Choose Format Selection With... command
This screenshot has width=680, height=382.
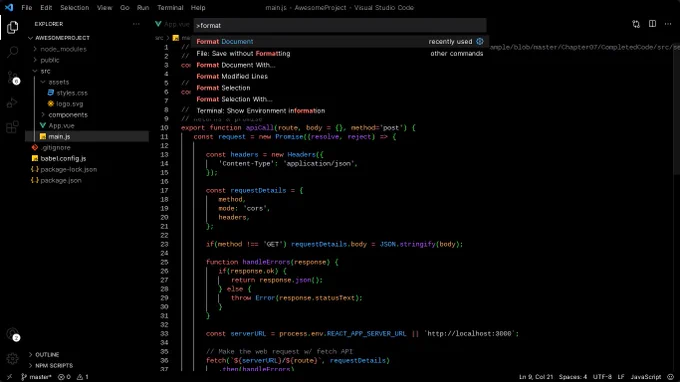tap(340, 99)
